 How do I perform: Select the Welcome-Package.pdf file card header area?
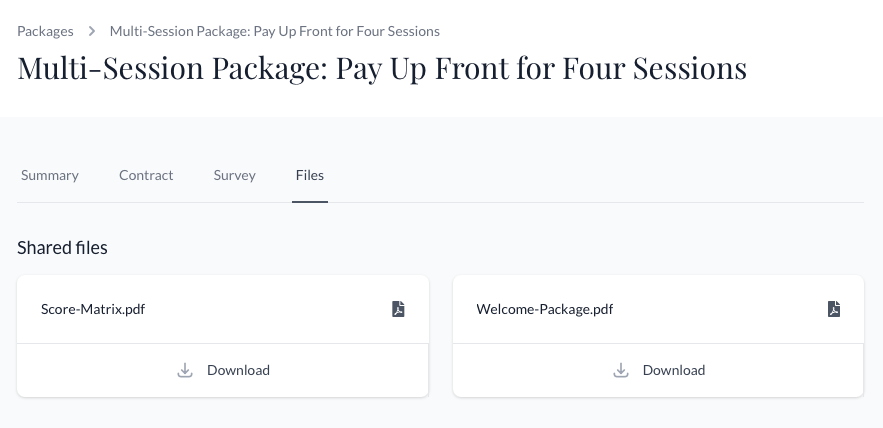pyautogui.click(x=658, y=309)
